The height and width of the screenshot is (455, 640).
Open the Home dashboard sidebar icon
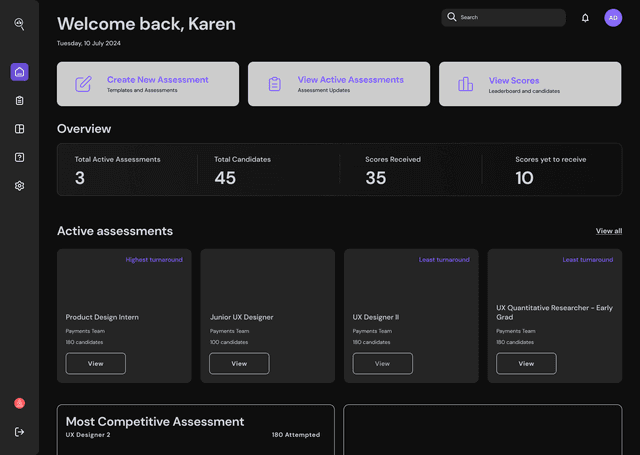coord(19,72)
